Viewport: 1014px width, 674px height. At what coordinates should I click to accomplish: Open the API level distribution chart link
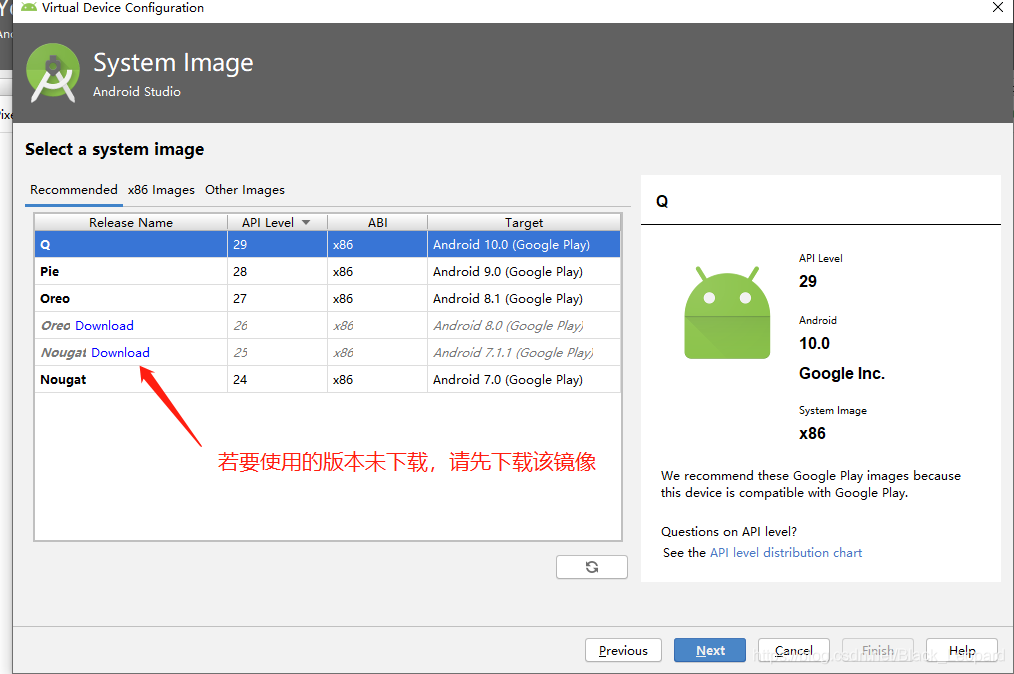coord(786,552)
